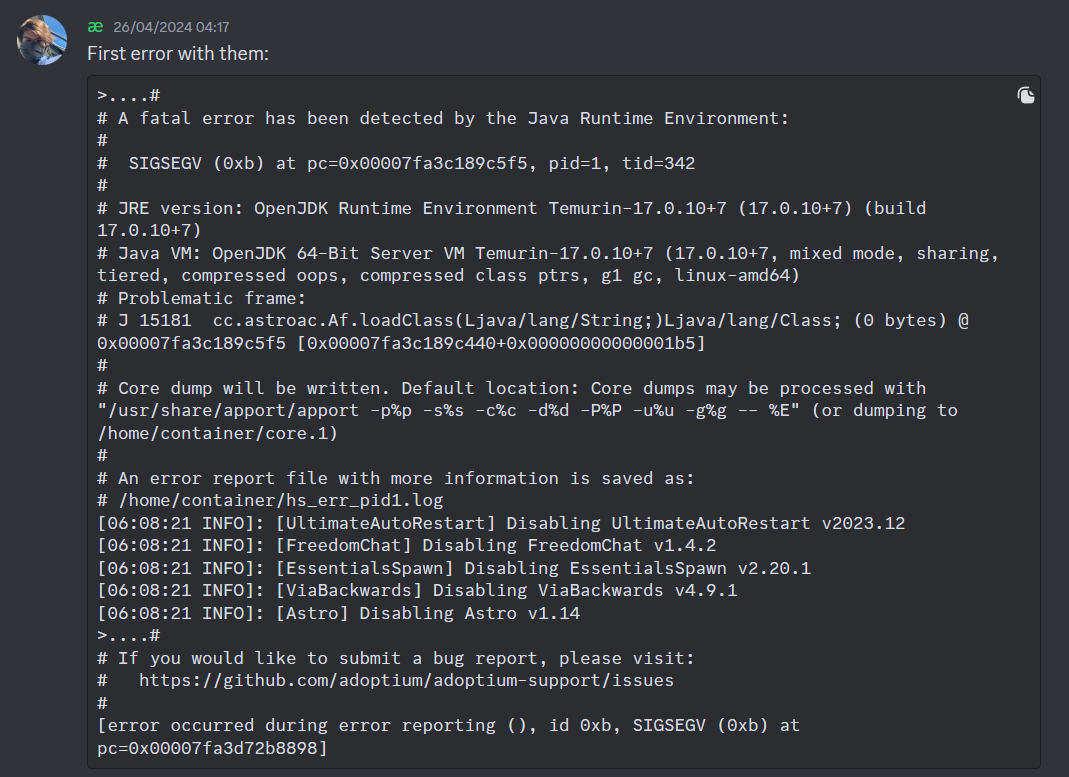Viewport: 1069px width, 777px height.
Task: Click the Disabling EssentialsSpawn v2.20.1 line
Action: (453, 568)
